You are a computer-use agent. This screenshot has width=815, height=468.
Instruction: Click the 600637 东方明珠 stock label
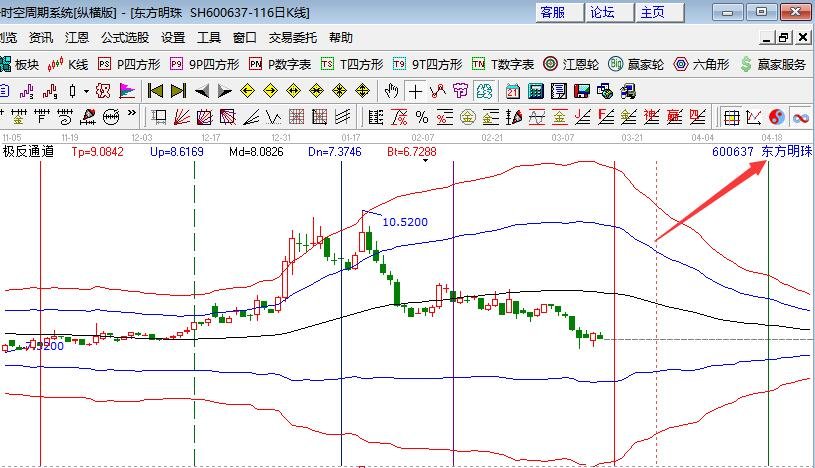tap(761, 152)
